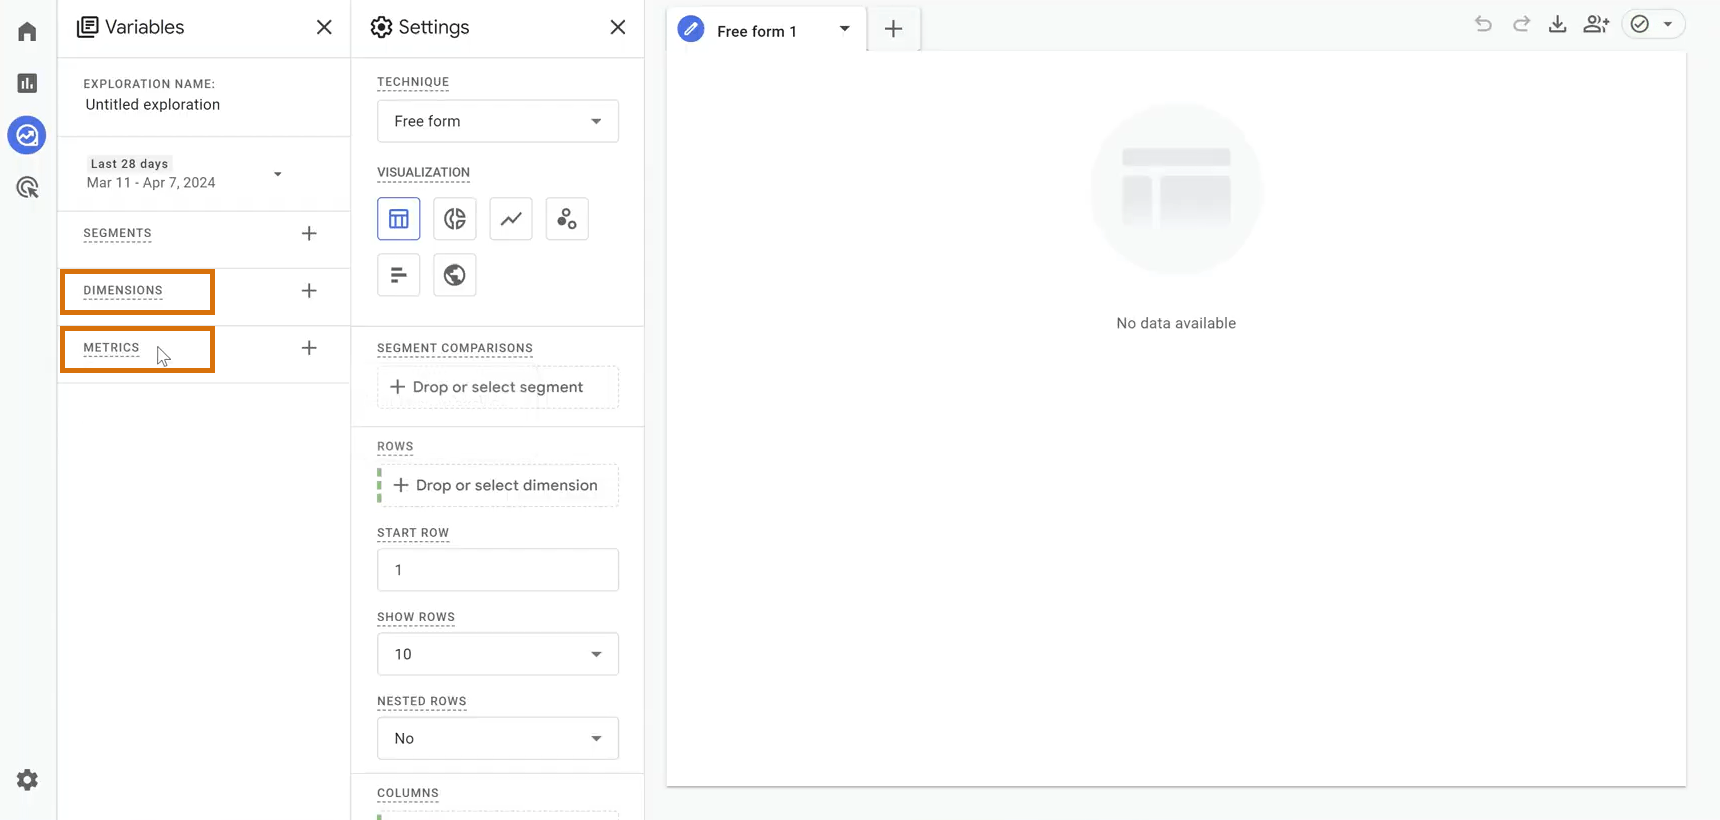Click Drop or select segment

click(x=498, y=387)
